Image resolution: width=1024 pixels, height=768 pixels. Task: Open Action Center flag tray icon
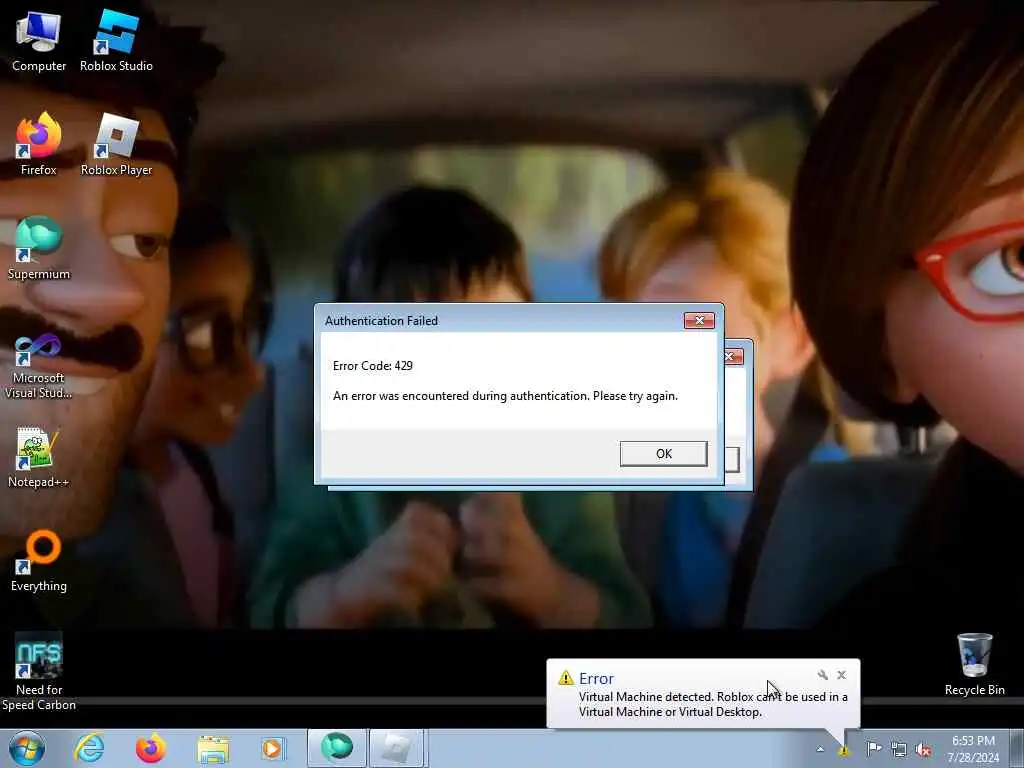[874, 749]
